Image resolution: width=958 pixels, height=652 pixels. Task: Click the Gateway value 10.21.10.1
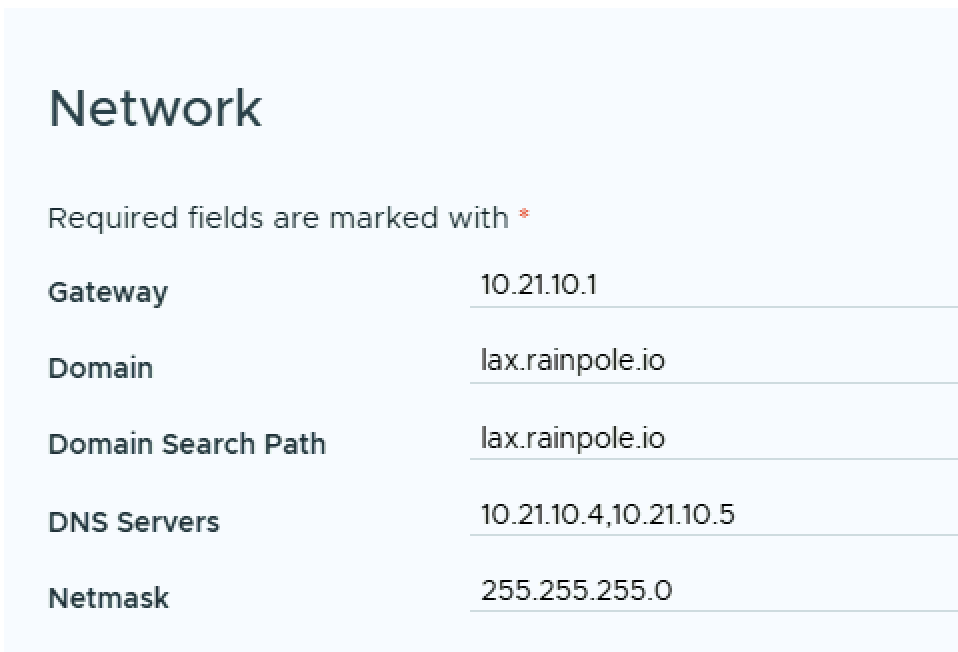point(538,285)
